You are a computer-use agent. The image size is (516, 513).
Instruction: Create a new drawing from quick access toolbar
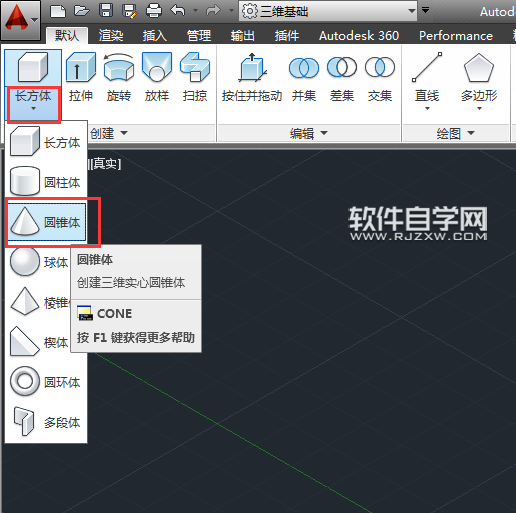pyautogui.click(x=58, y=11)
